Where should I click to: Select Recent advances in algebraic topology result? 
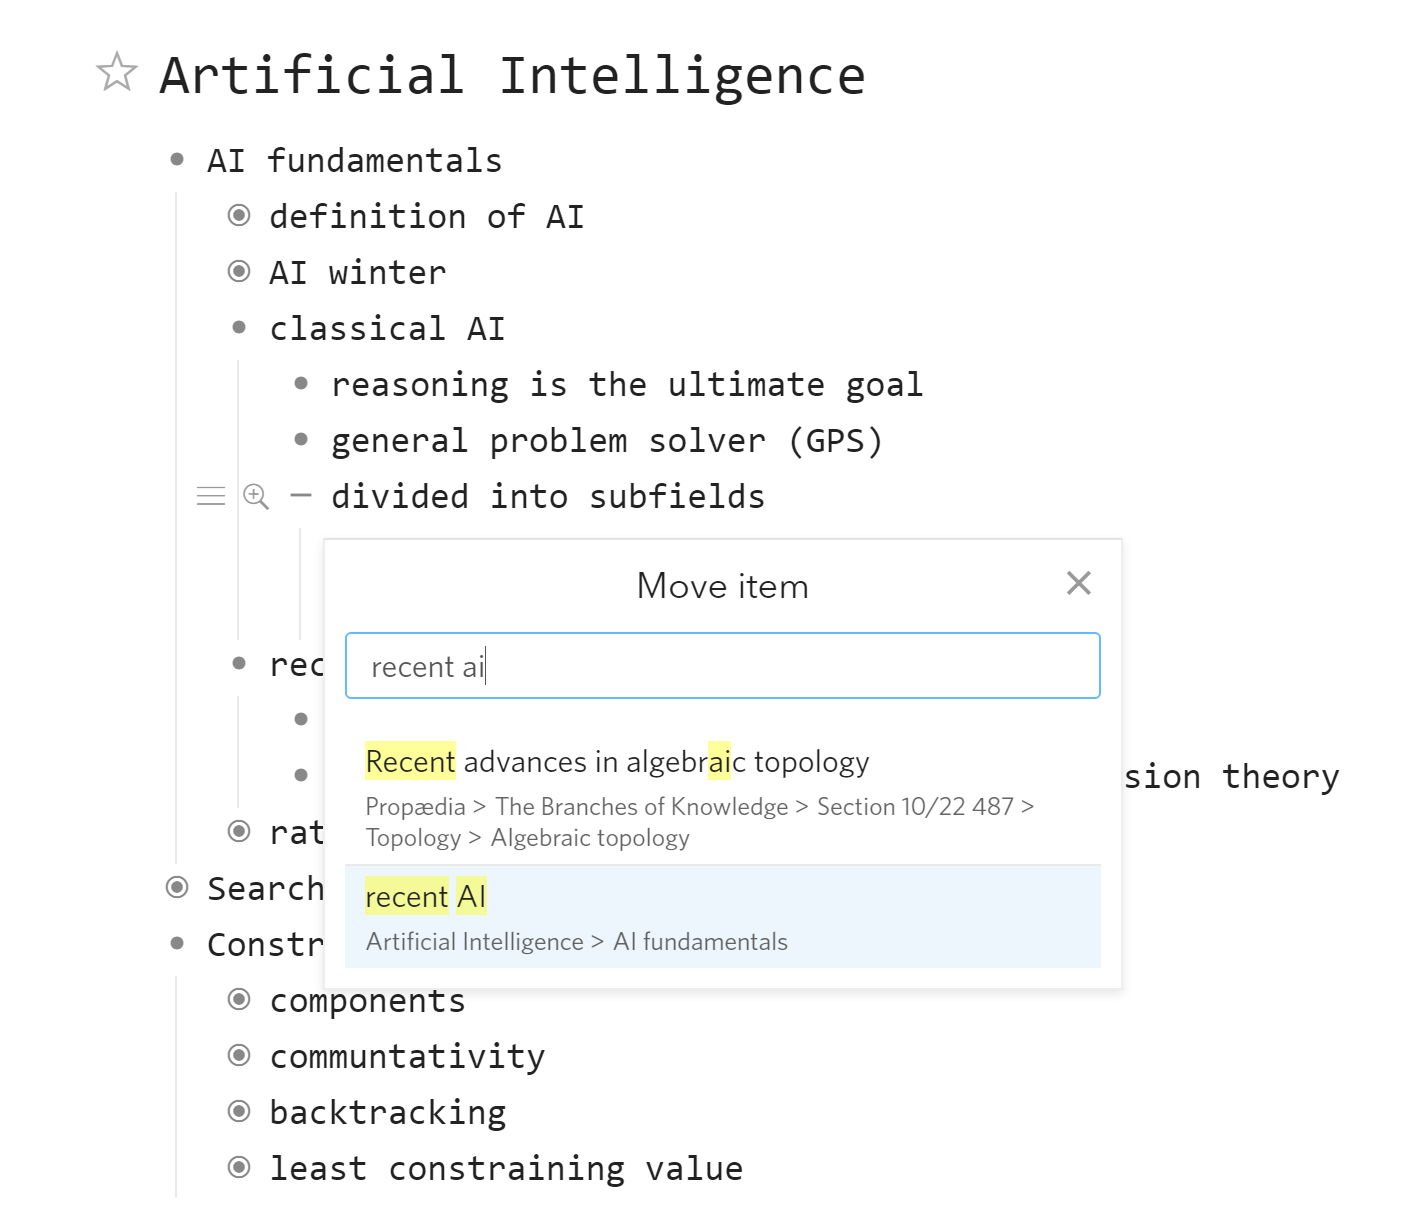pyautogui.click(x=722, y=797)
